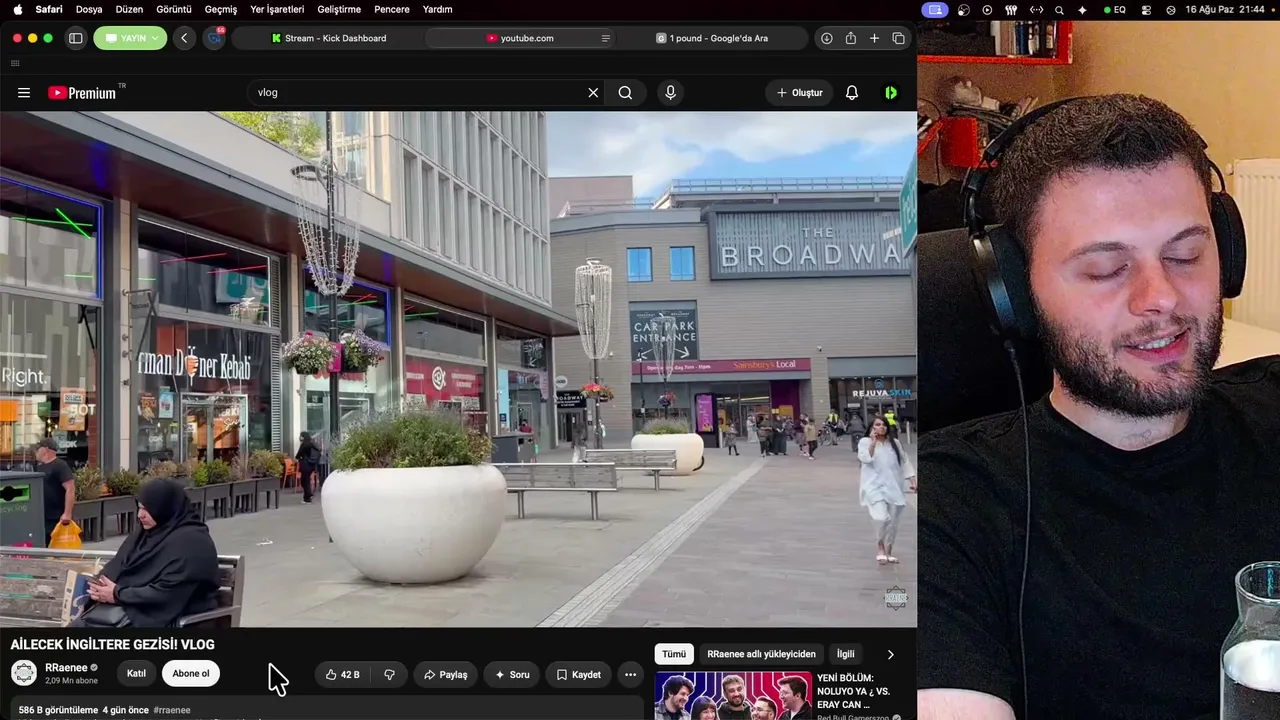Image resolution: width=1280 pixels, height=720 pixels.
Task: Open the Görüntü menu
Action: [174, 9]
